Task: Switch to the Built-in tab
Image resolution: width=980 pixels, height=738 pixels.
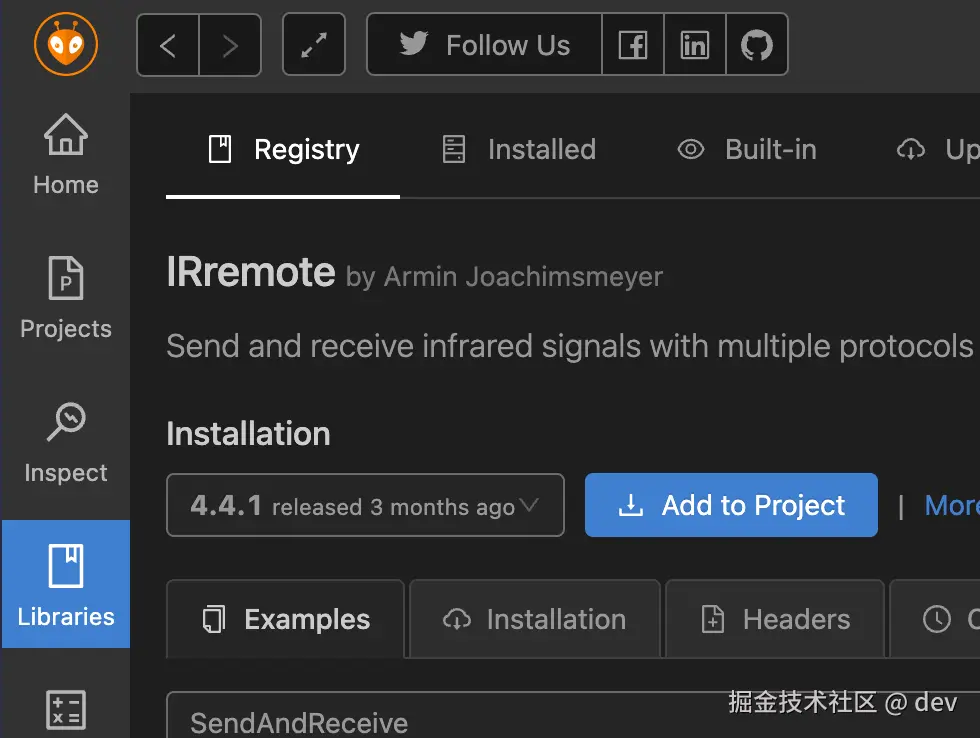Action: pyautogui.click(x=748, y=150)
